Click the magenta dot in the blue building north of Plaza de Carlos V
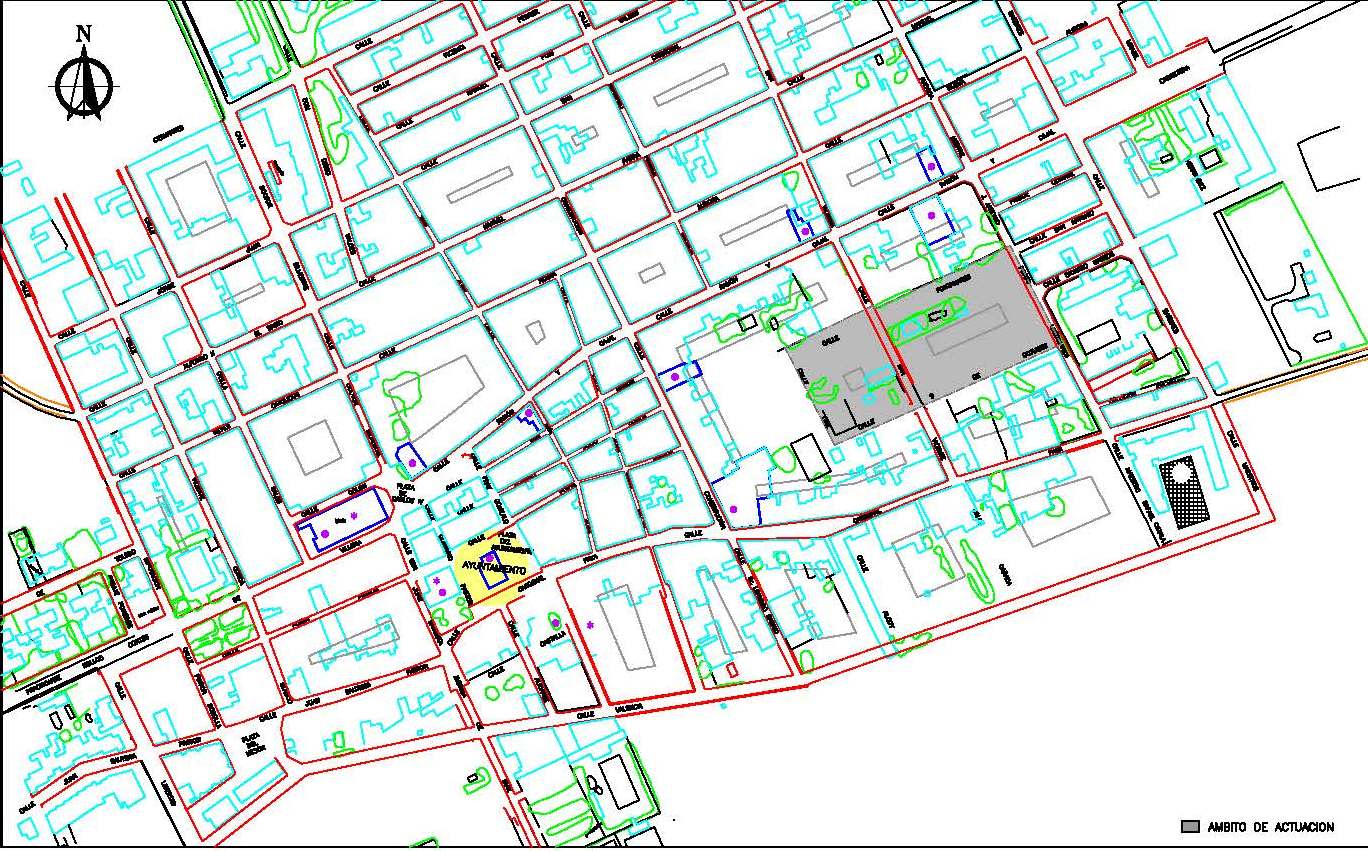Screen dimensions: 1368x851 (x=411, y=463)
